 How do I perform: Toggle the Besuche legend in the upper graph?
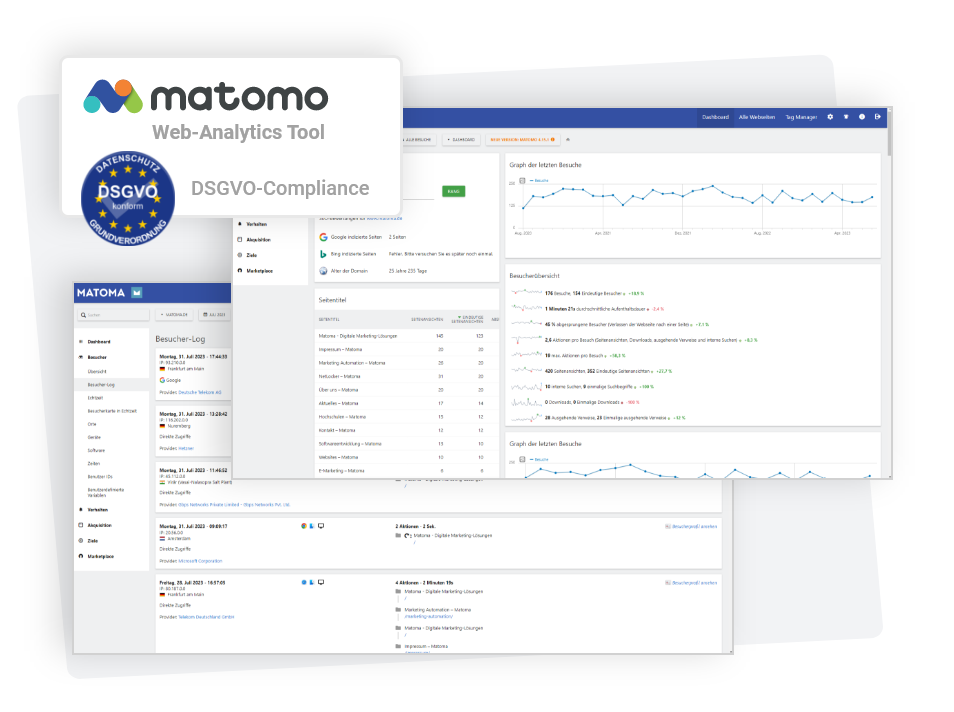tap(539, 181)
